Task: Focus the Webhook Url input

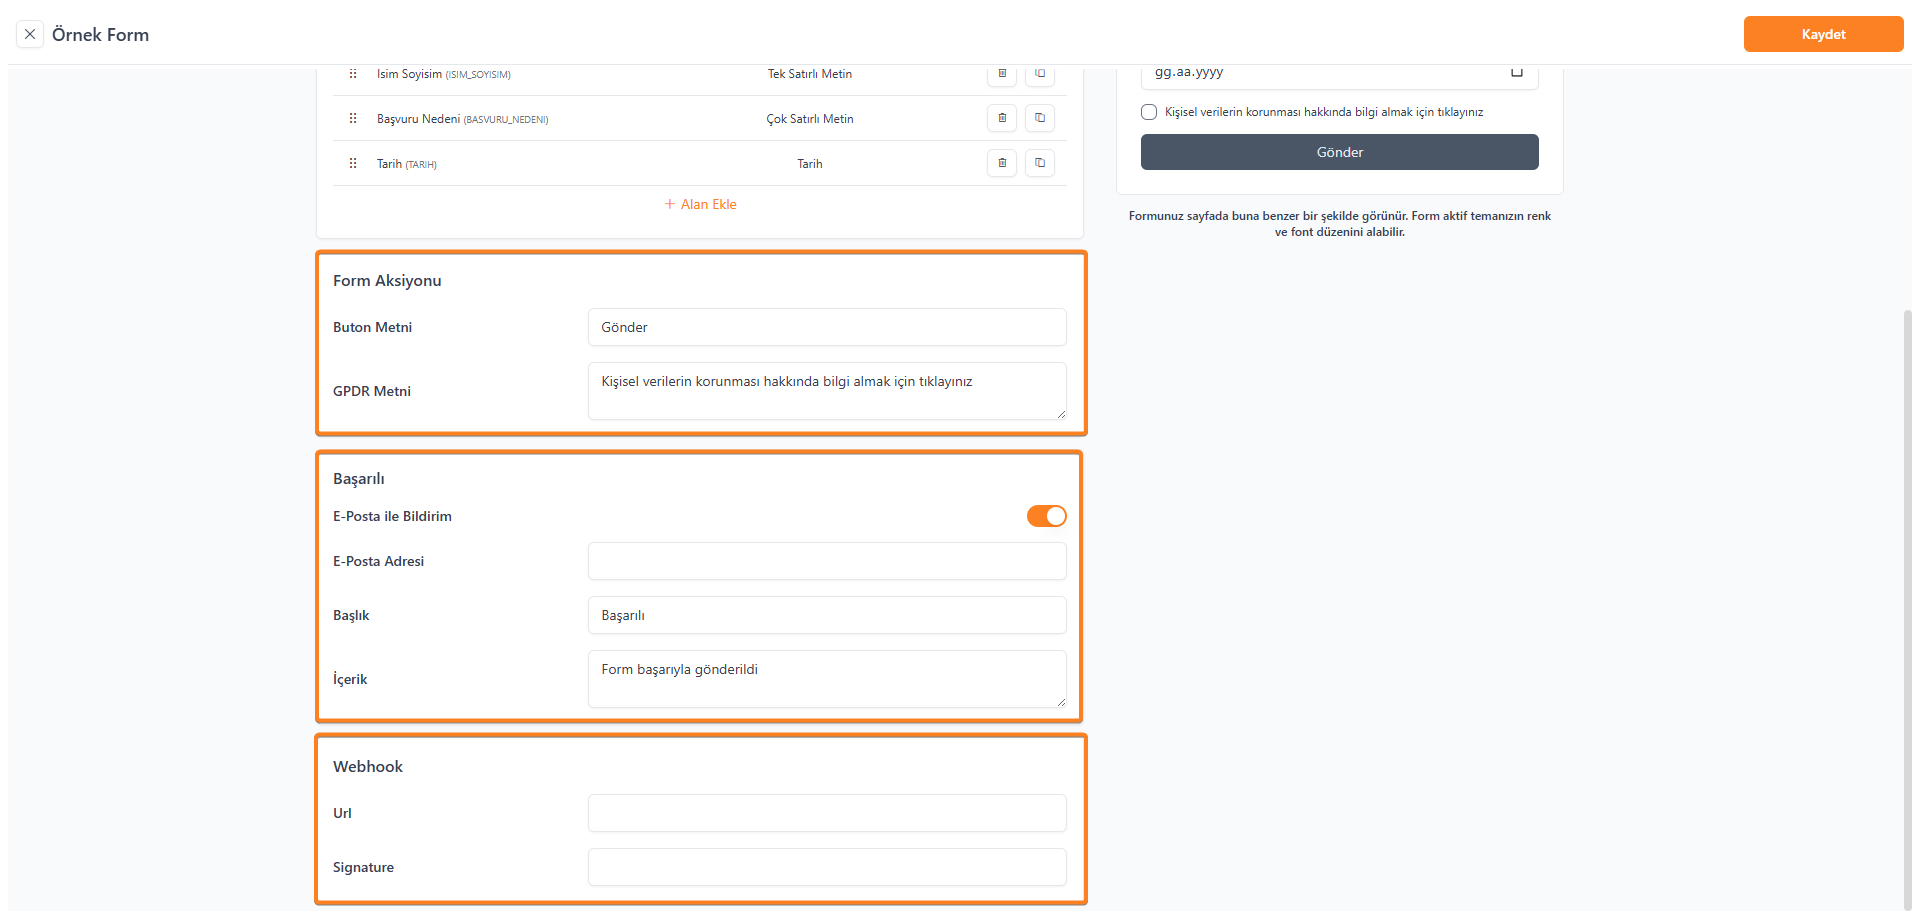Action: pos(826,813)
